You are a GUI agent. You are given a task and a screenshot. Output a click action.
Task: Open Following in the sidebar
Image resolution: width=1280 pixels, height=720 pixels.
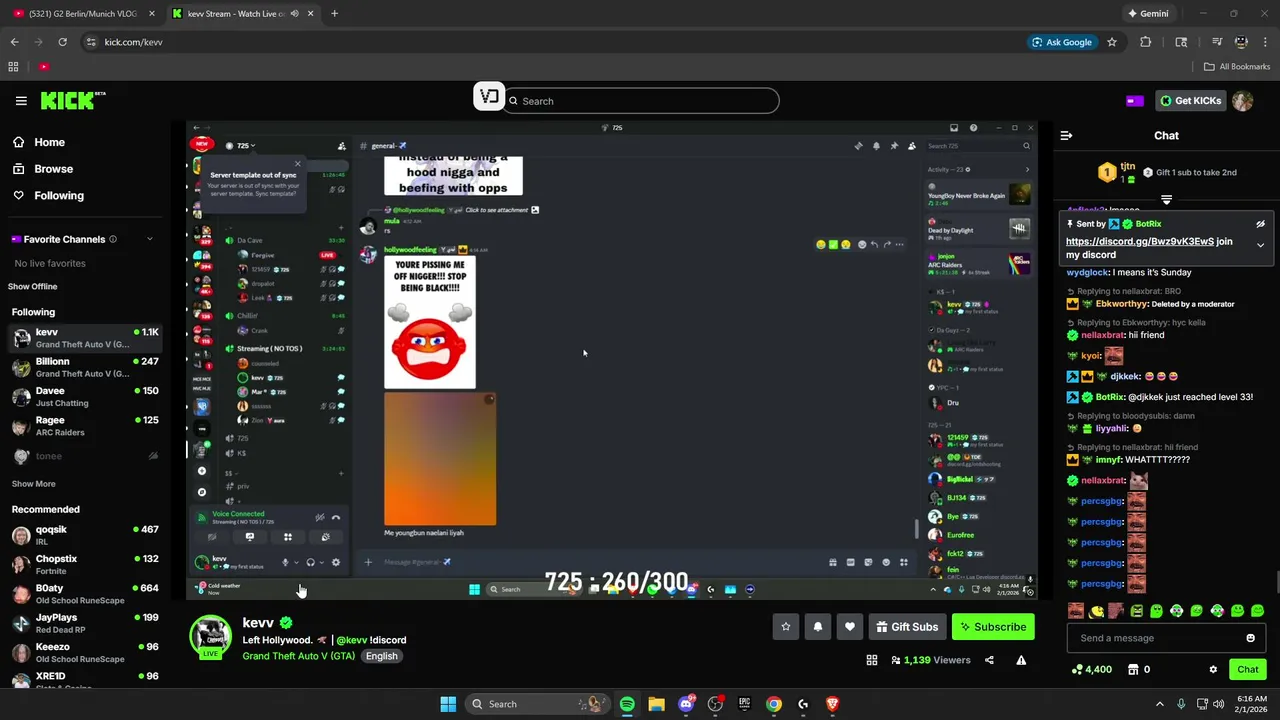48,196
